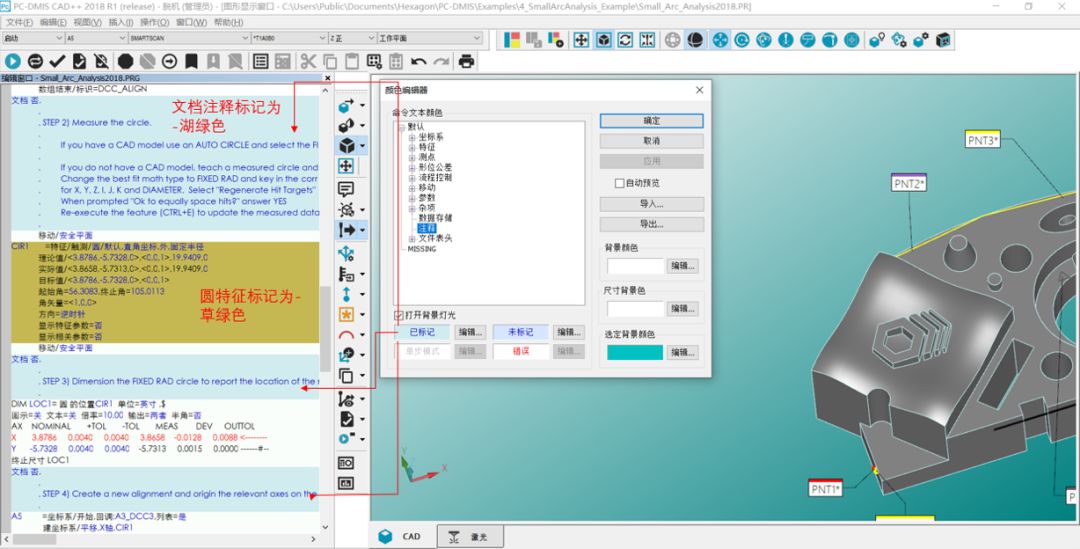Click the white 尺寸背景色 swatch
The image size is (1080, 549).
click(635, 309)
